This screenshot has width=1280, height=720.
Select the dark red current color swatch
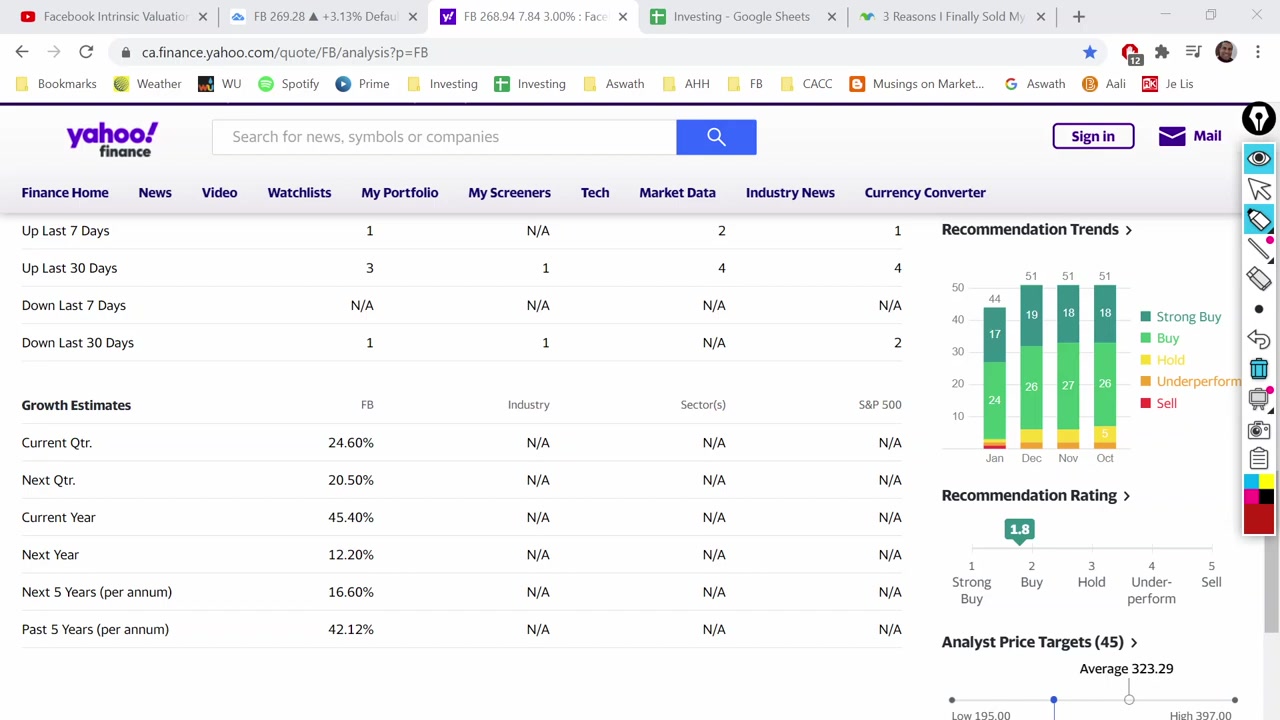coord(1258,519)
